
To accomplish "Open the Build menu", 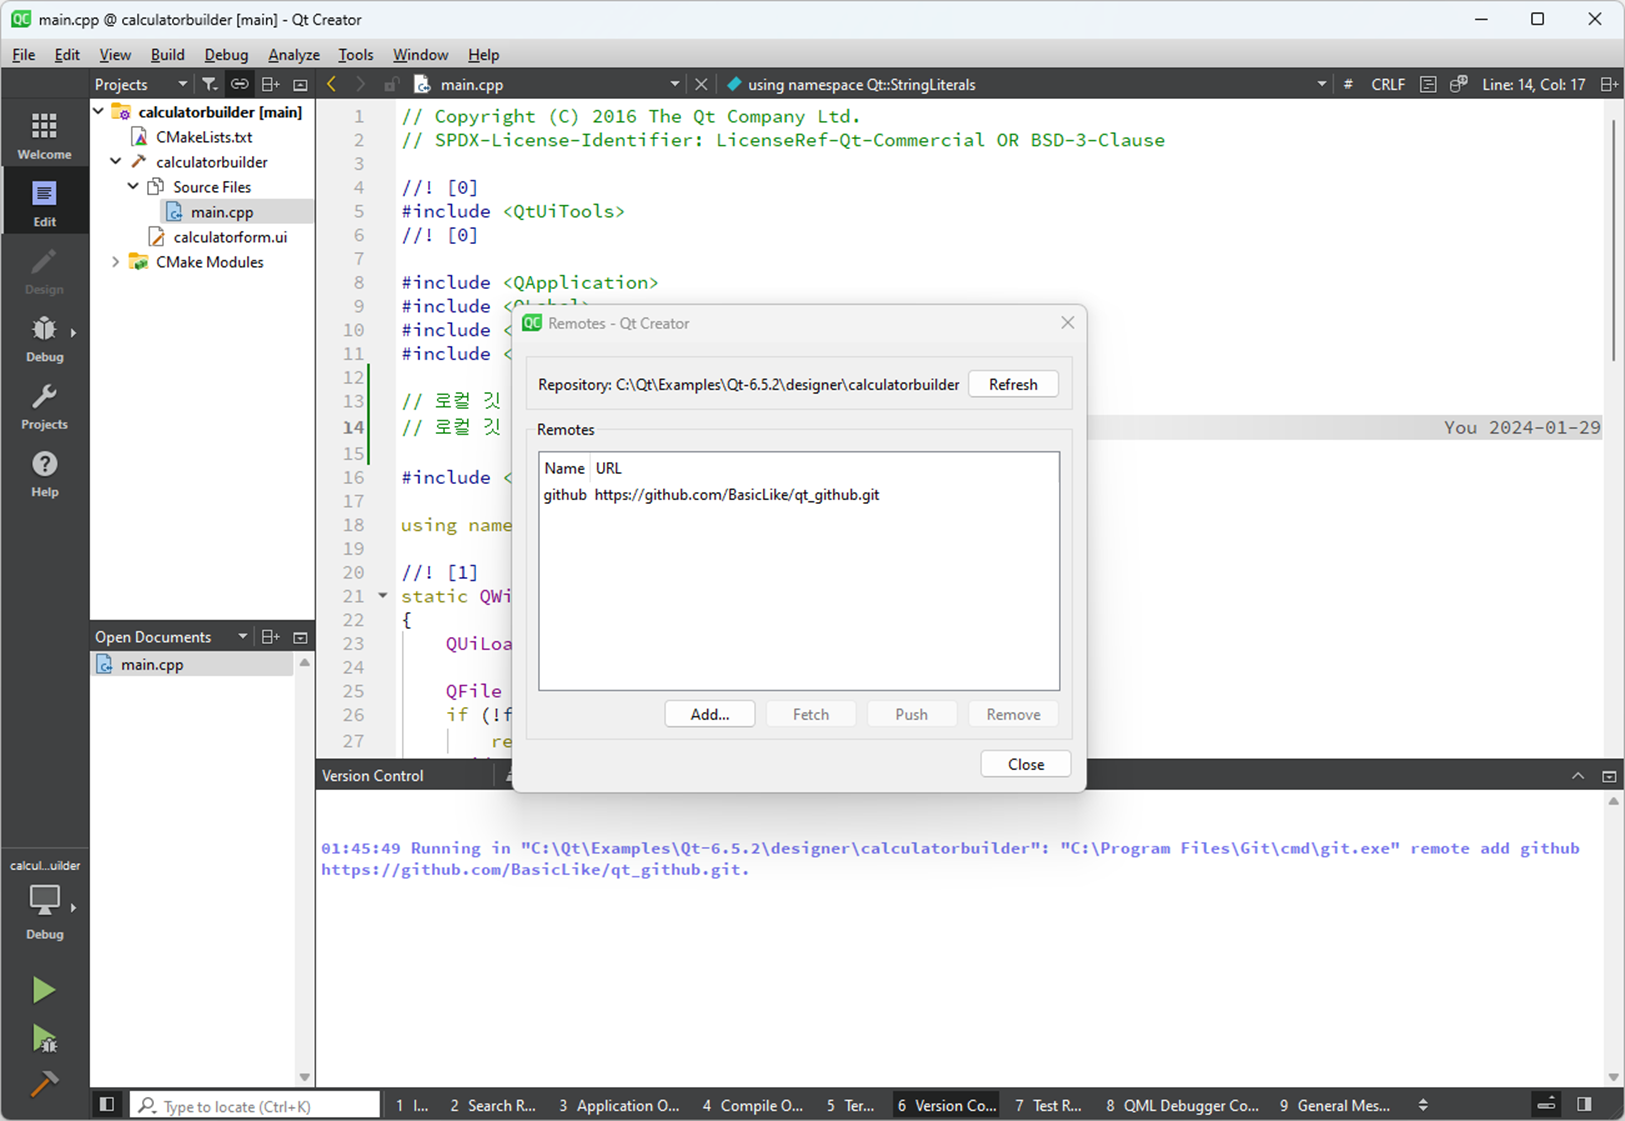I will click(x=167, y=55).
